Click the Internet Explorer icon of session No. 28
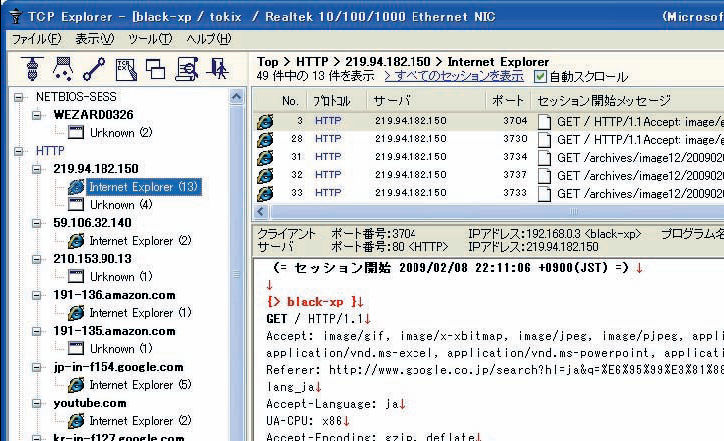 265,139
